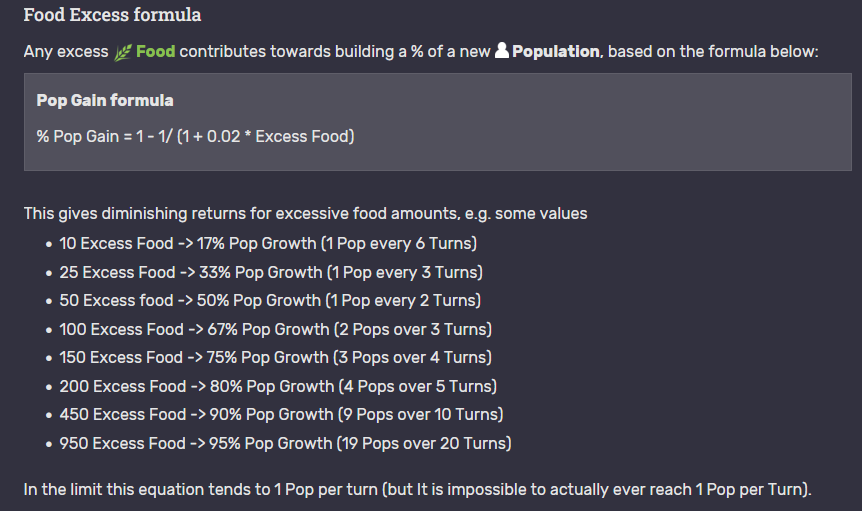
Task: Open the green Food link
Action: pos(156,52)
